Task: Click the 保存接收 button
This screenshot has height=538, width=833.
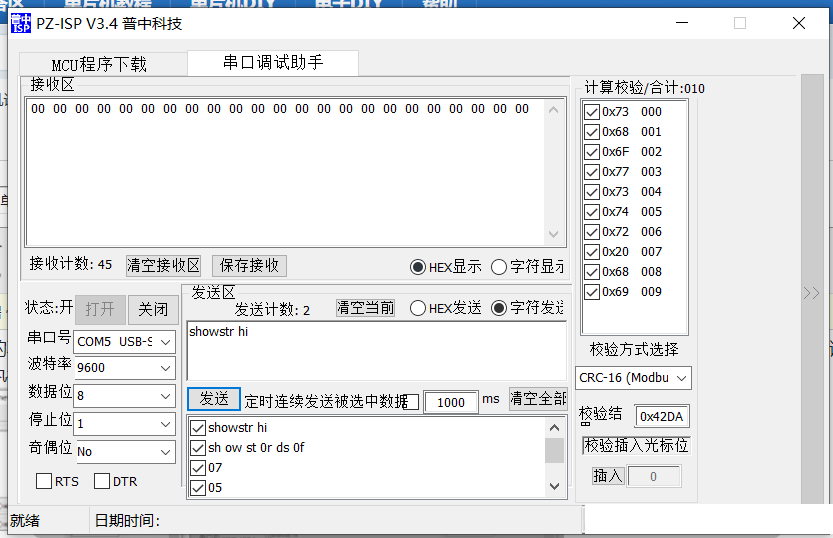Action: pyautogui.click(x=249, y=266)
